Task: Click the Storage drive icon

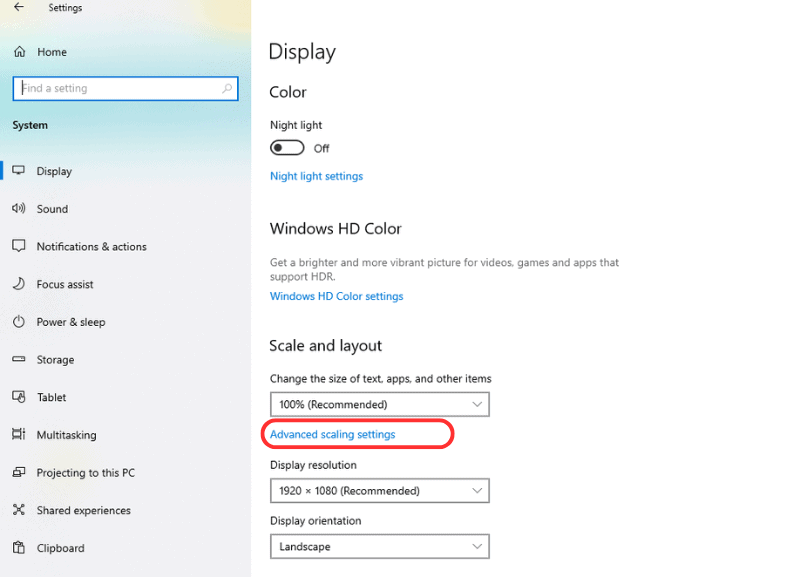Action: point(18,360)
